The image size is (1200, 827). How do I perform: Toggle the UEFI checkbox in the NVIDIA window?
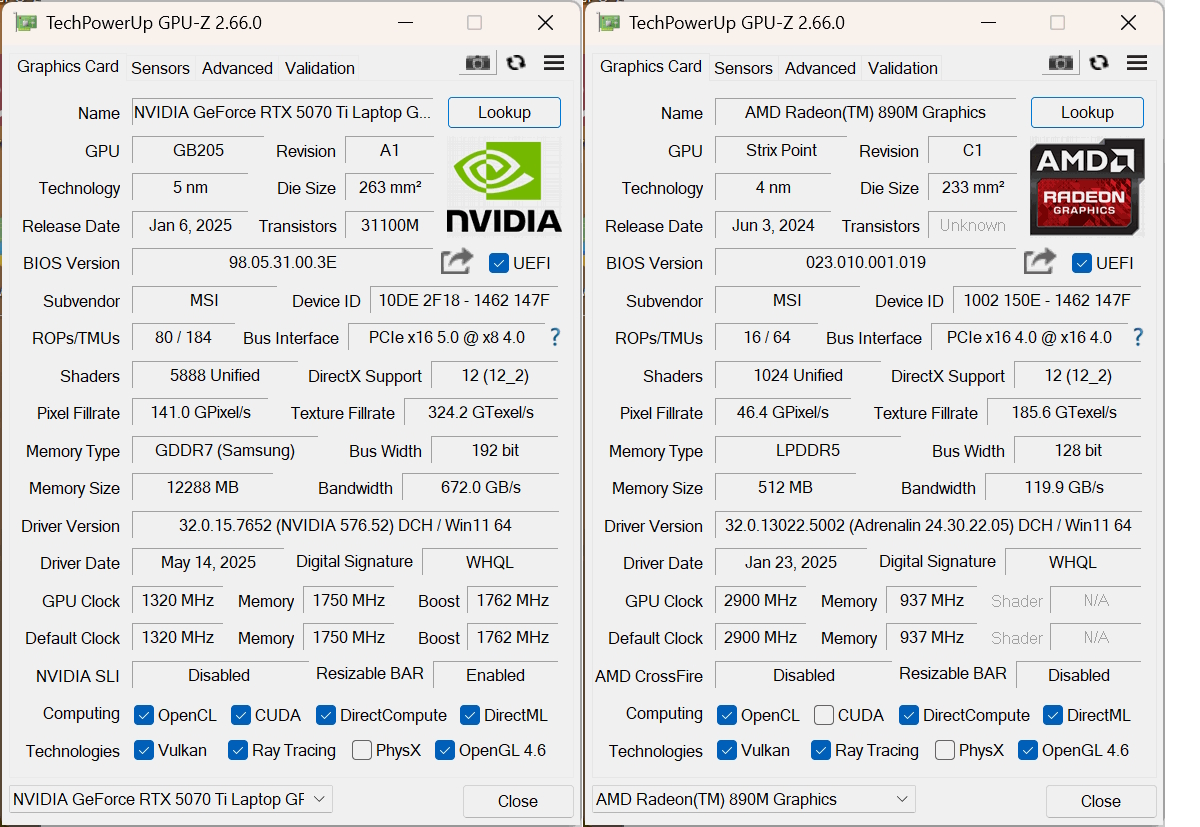click(499, 263)
